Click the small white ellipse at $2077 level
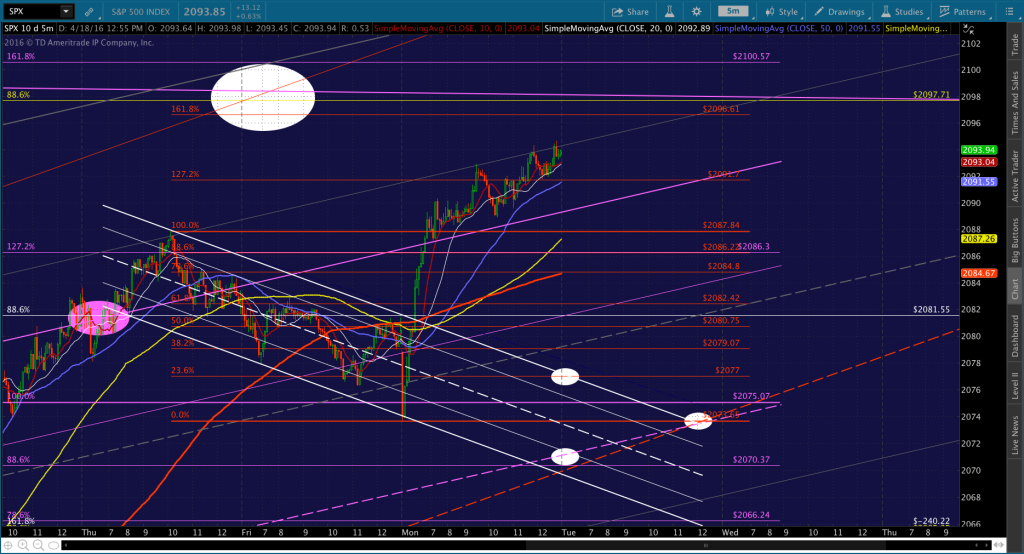1024x554 pixels. coord(565,376)
